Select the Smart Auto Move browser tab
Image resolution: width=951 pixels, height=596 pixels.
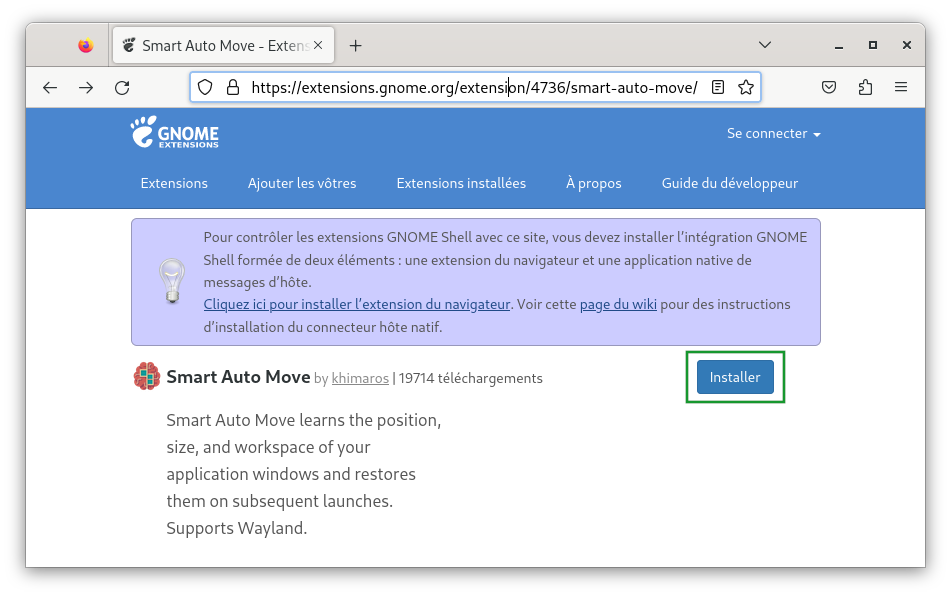click(x=223, y=45)
